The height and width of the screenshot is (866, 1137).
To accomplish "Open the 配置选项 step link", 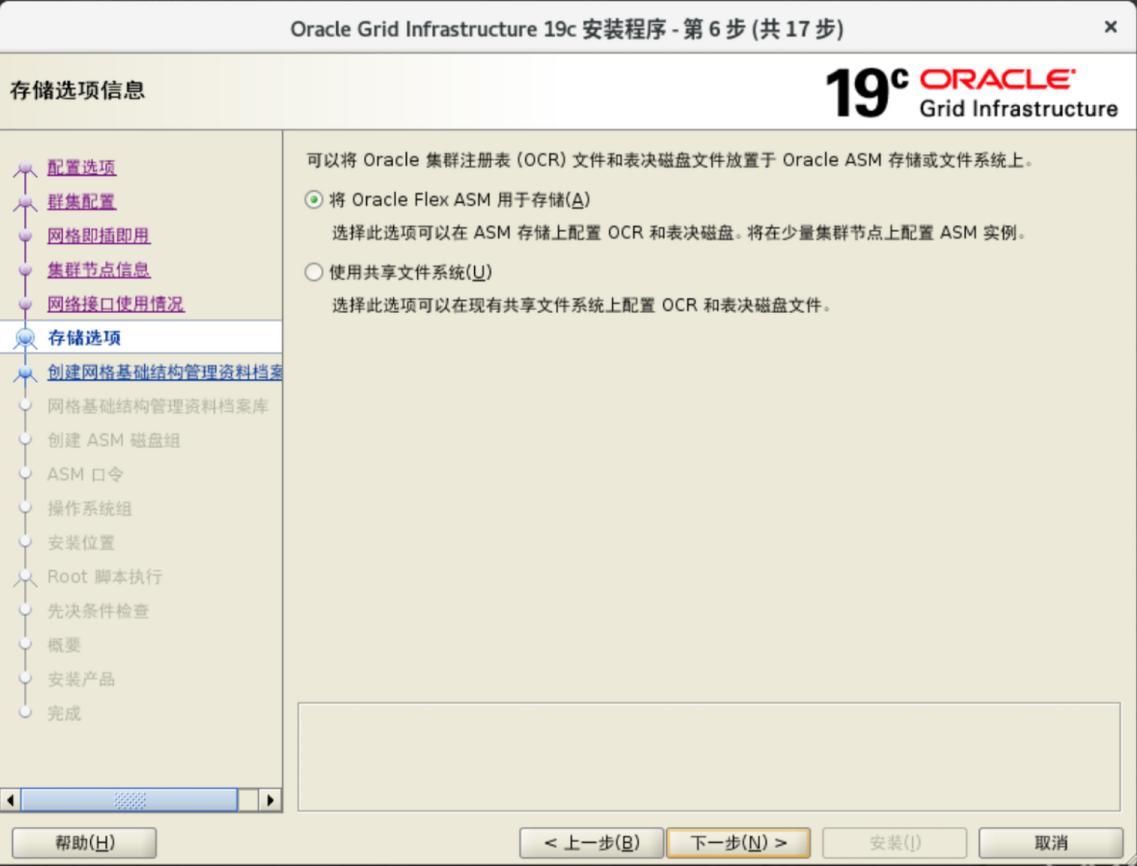I will pos(81,167).
